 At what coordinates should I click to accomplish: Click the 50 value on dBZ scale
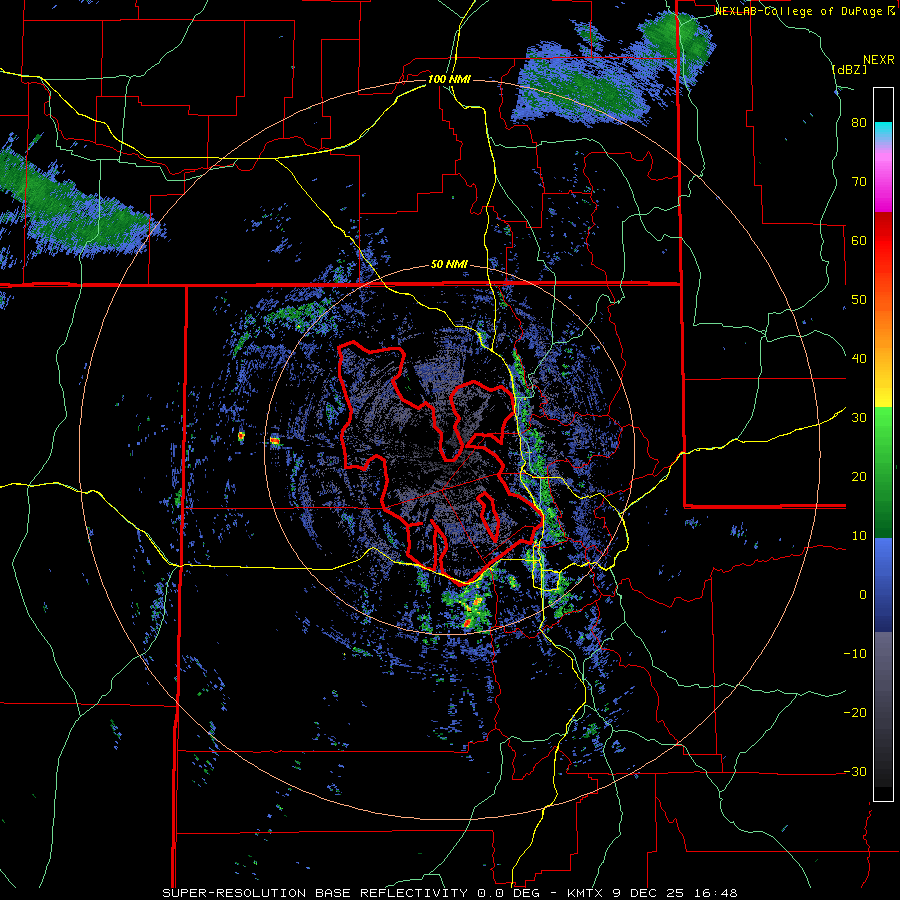pos(859,300)
